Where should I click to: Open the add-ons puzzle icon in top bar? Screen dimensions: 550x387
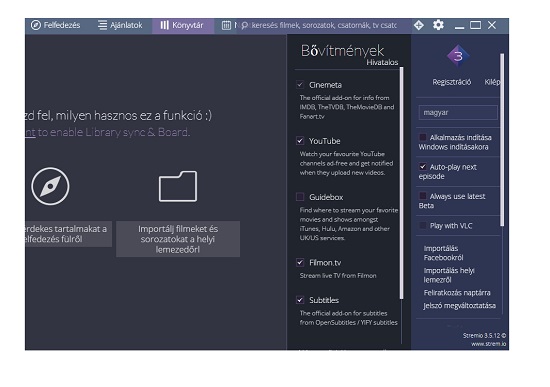[x=418, y=25]
